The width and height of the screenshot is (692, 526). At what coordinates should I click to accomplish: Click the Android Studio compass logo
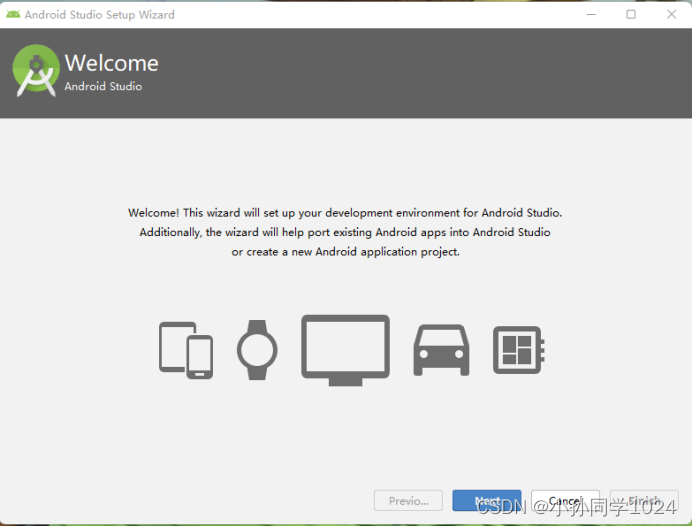[36, 70]
